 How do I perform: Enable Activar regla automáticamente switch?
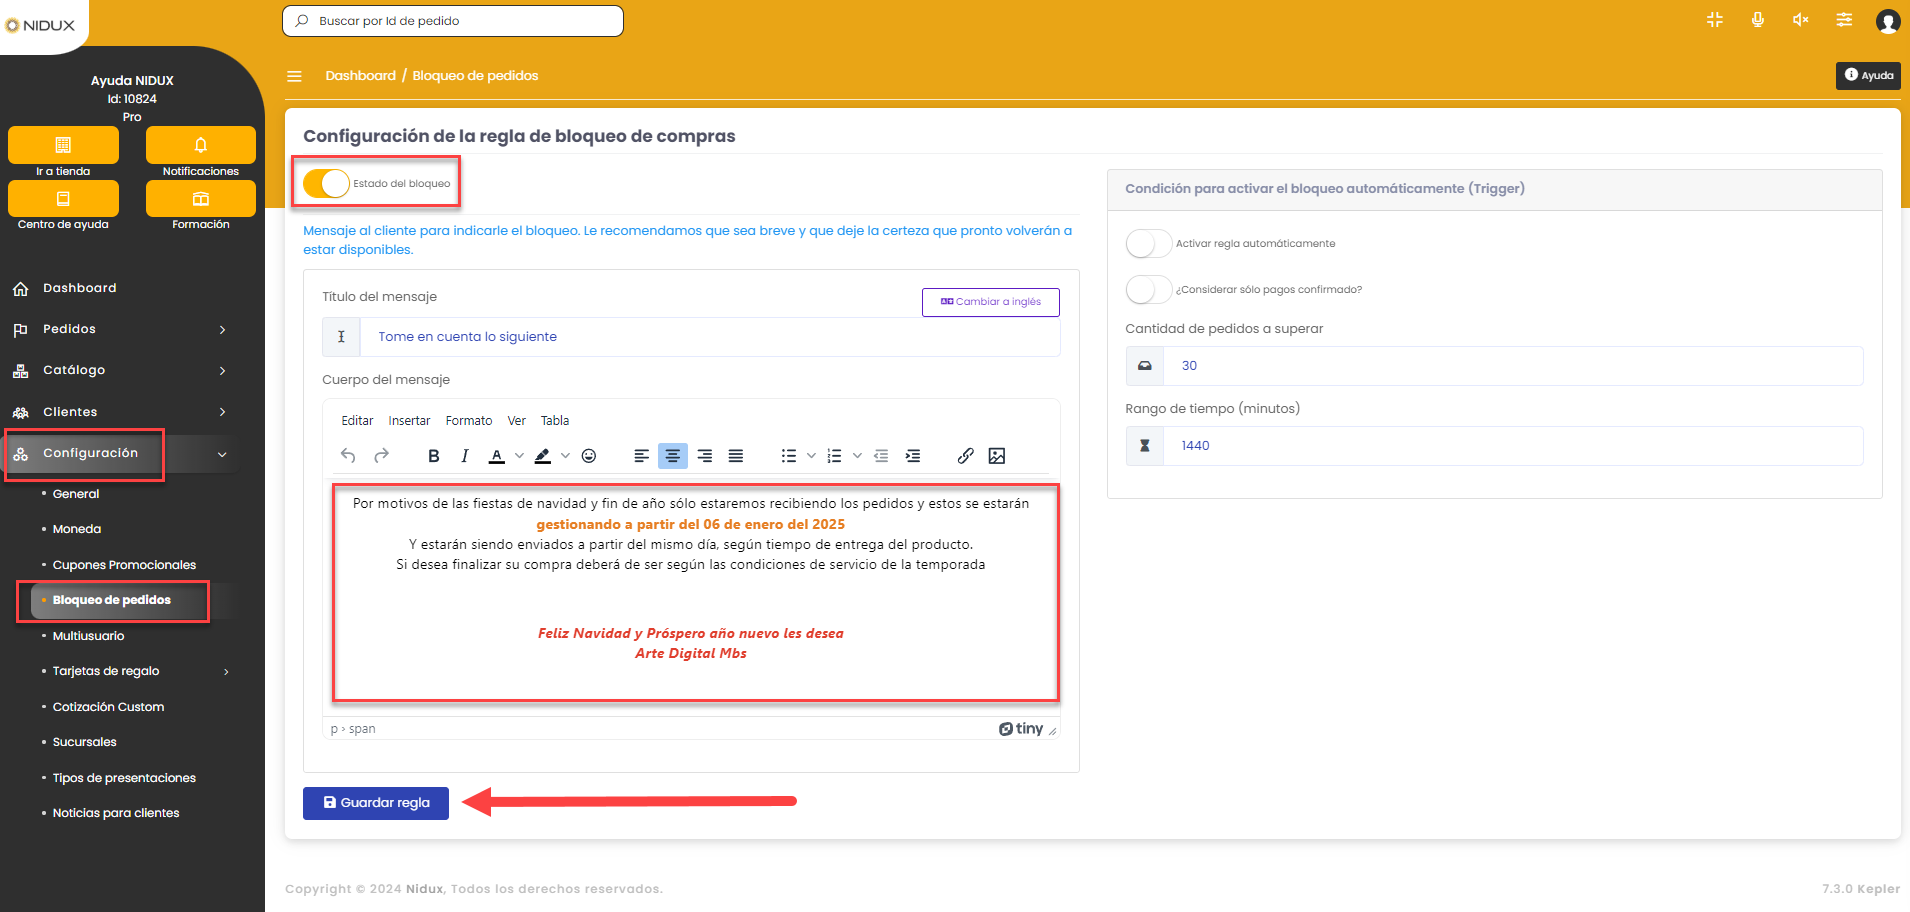coord(1149,244)
